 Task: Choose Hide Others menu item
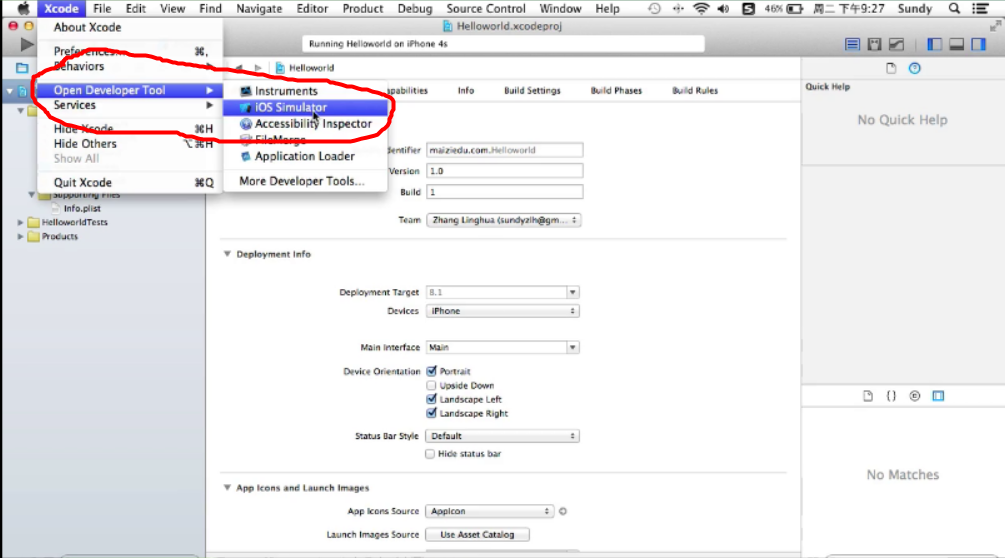click(x=130, y=144)
